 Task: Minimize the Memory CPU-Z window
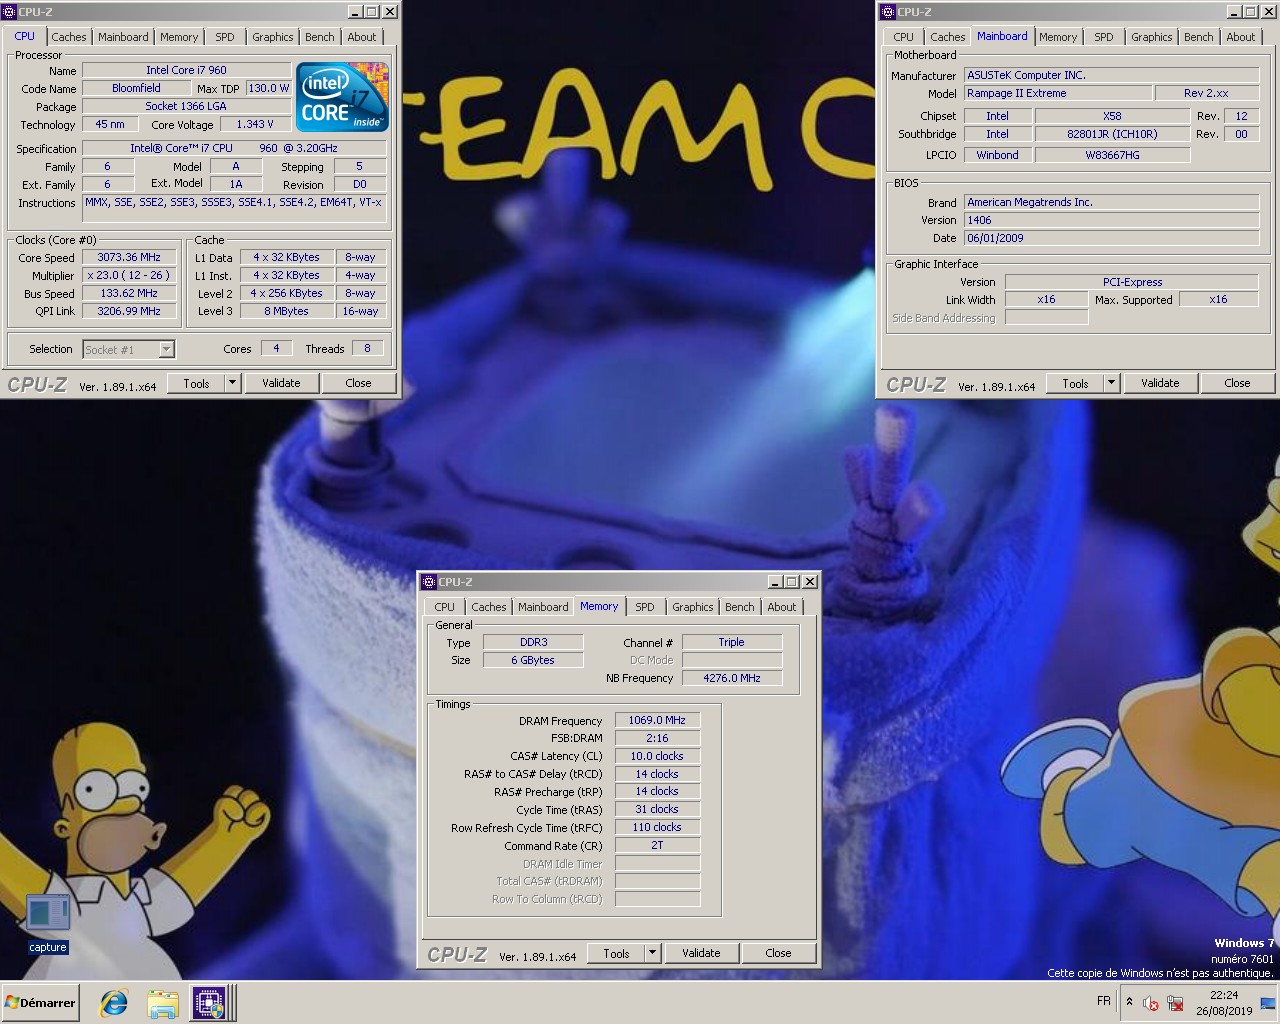click(x=775, y=582)
